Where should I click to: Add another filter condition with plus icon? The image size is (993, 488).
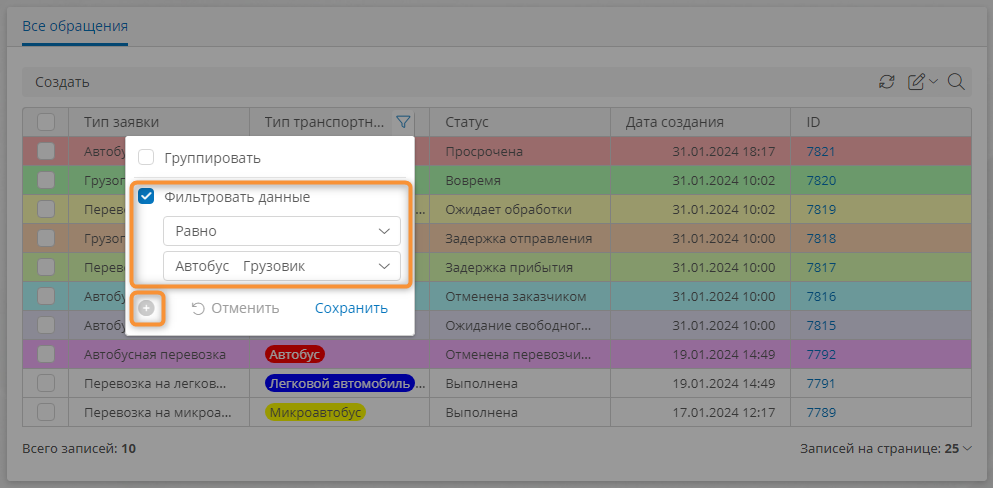click(147, 308)
